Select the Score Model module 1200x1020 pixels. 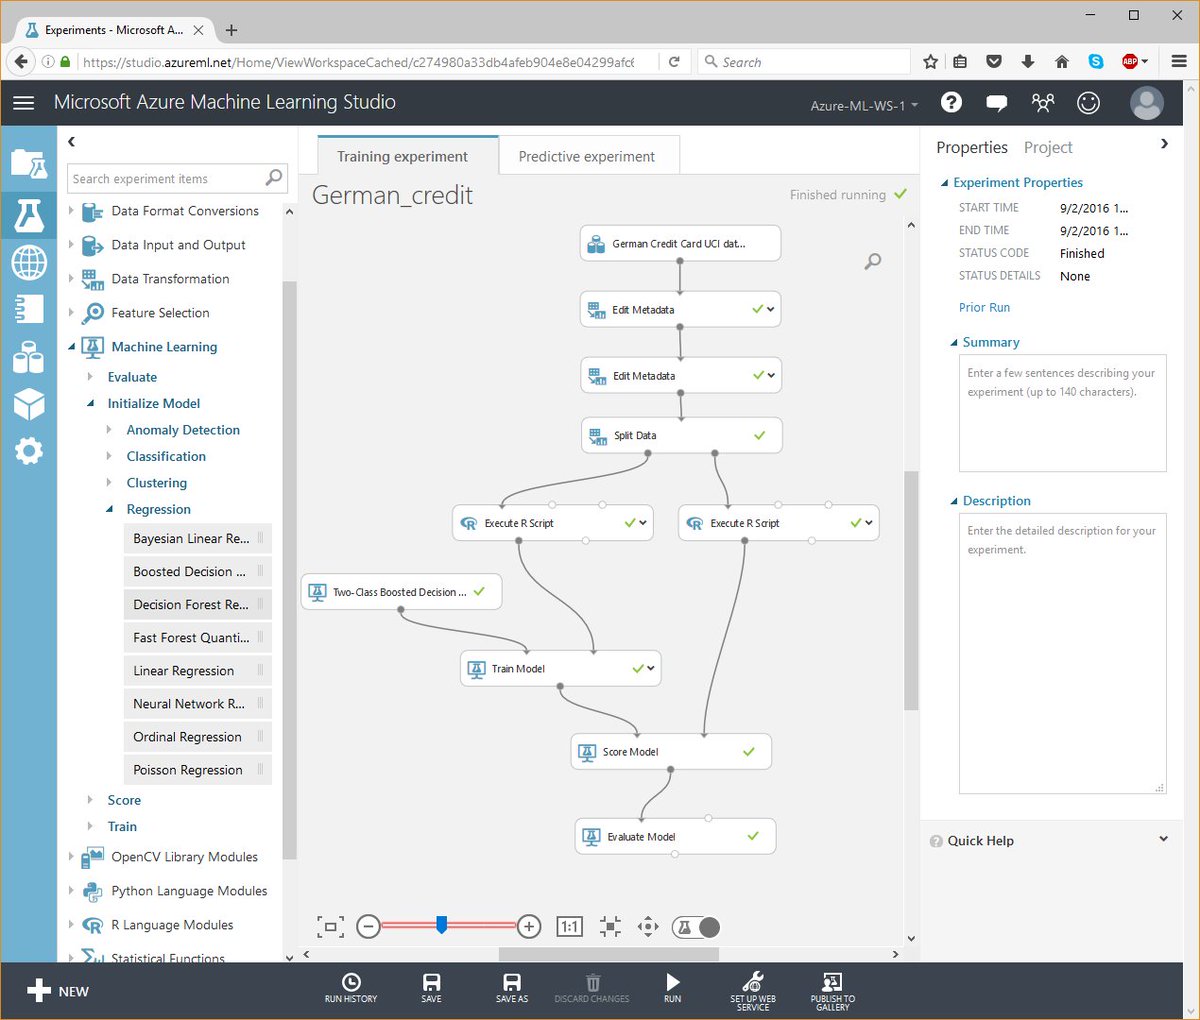tap(671, 751)
